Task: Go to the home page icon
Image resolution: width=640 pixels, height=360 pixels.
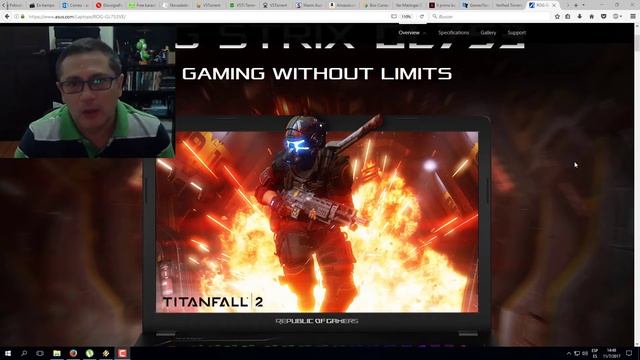Action: pos(591,16)
